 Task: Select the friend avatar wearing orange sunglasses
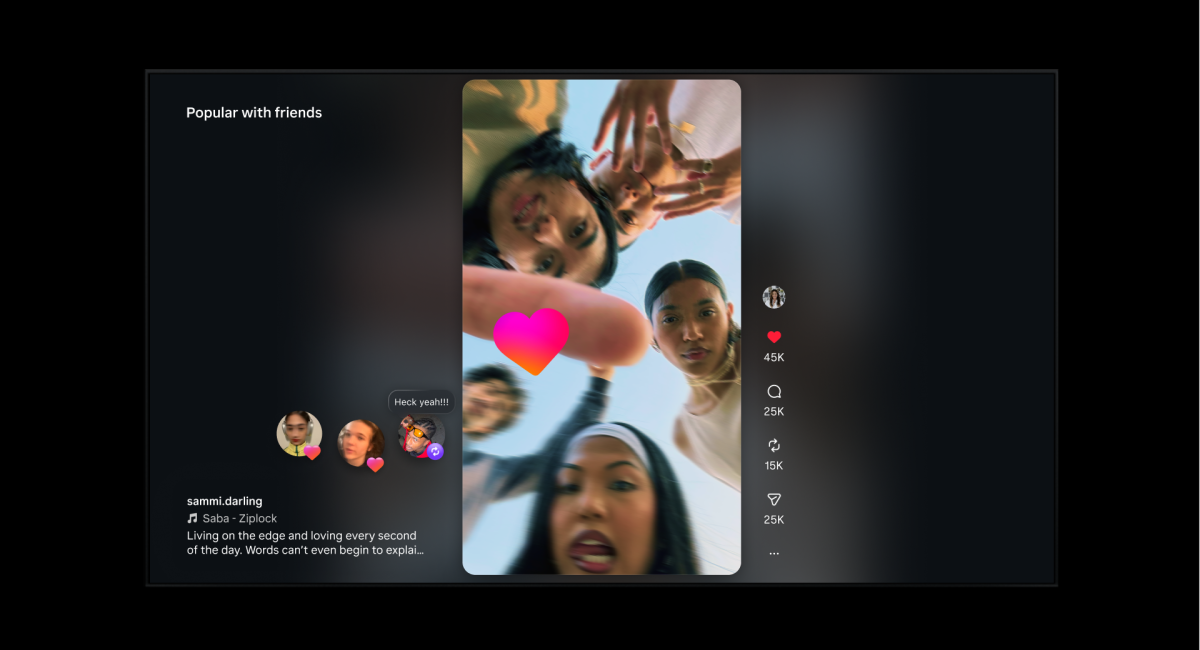click(419, 435)
